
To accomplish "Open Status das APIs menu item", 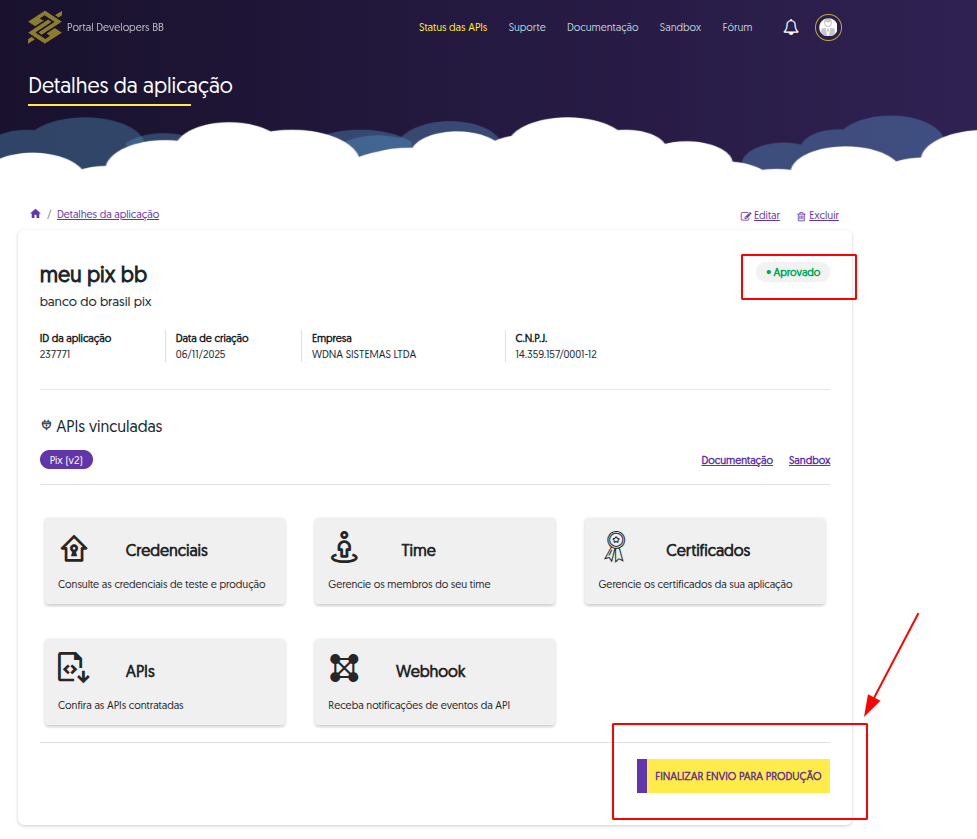I will coord(453,28).
